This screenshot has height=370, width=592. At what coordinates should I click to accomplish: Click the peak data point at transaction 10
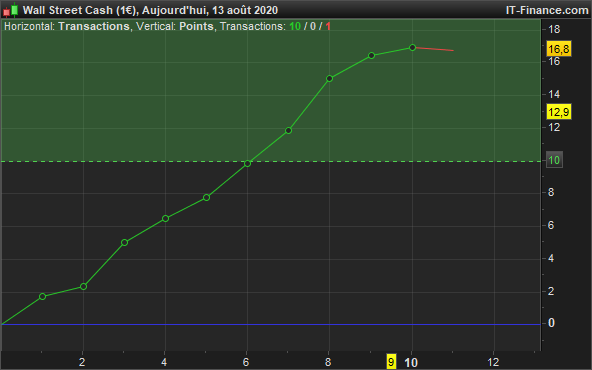point(412,47)
